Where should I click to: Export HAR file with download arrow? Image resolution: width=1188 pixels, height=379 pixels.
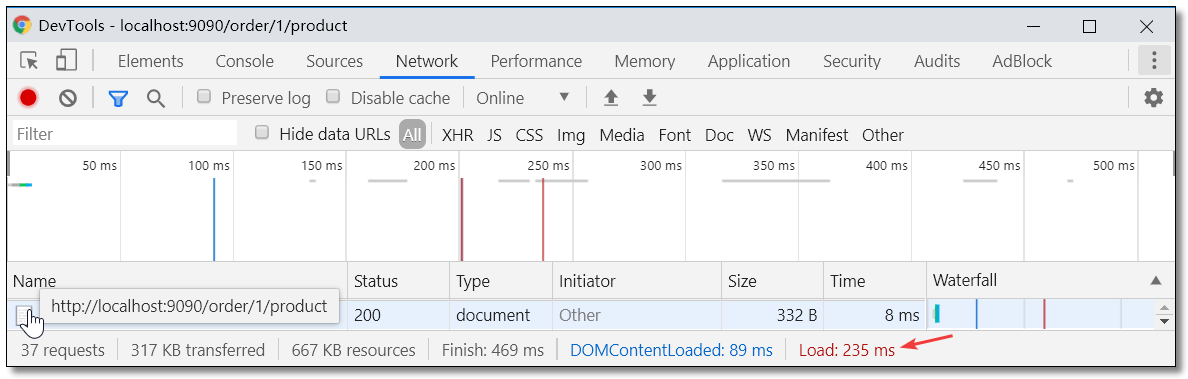(x=649, y=98)
